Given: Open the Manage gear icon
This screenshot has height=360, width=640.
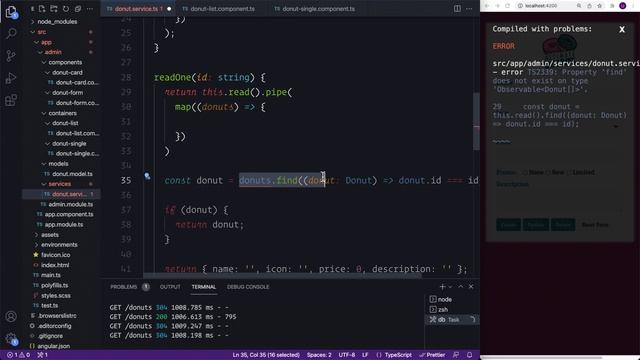Looking at the screenshot, I should (11, 338).
